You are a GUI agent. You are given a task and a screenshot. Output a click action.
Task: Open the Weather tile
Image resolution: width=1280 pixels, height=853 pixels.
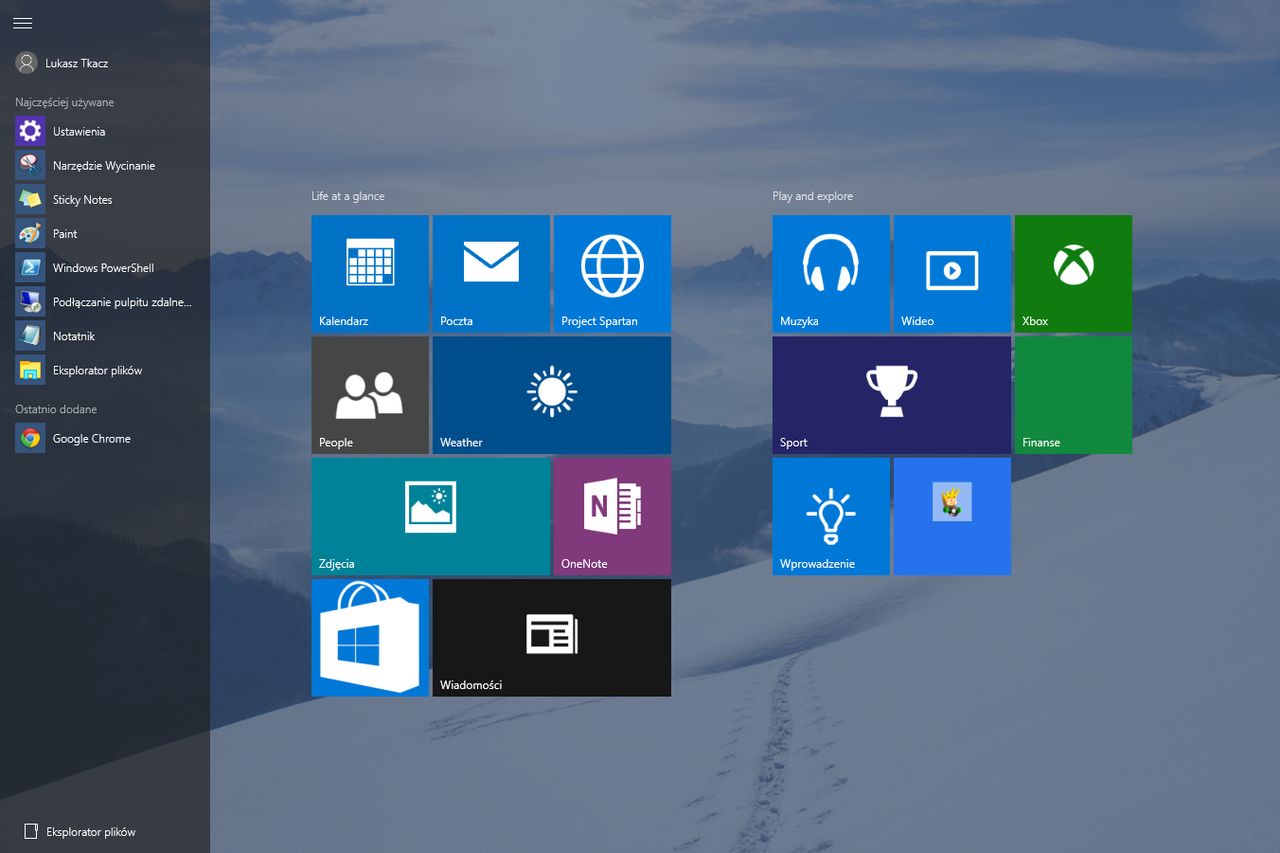552,395
